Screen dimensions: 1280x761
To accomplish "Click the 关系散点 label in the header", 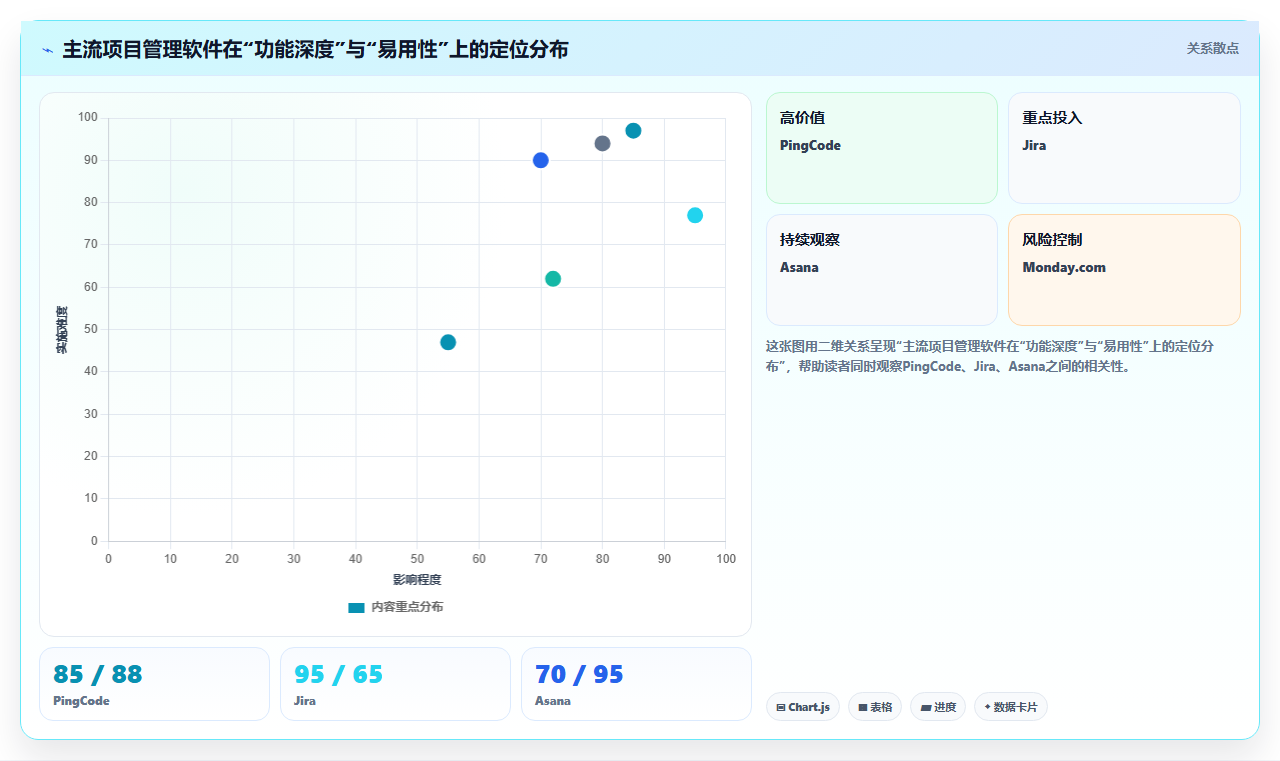I will pyautogui.click(x=1213, y=48).
